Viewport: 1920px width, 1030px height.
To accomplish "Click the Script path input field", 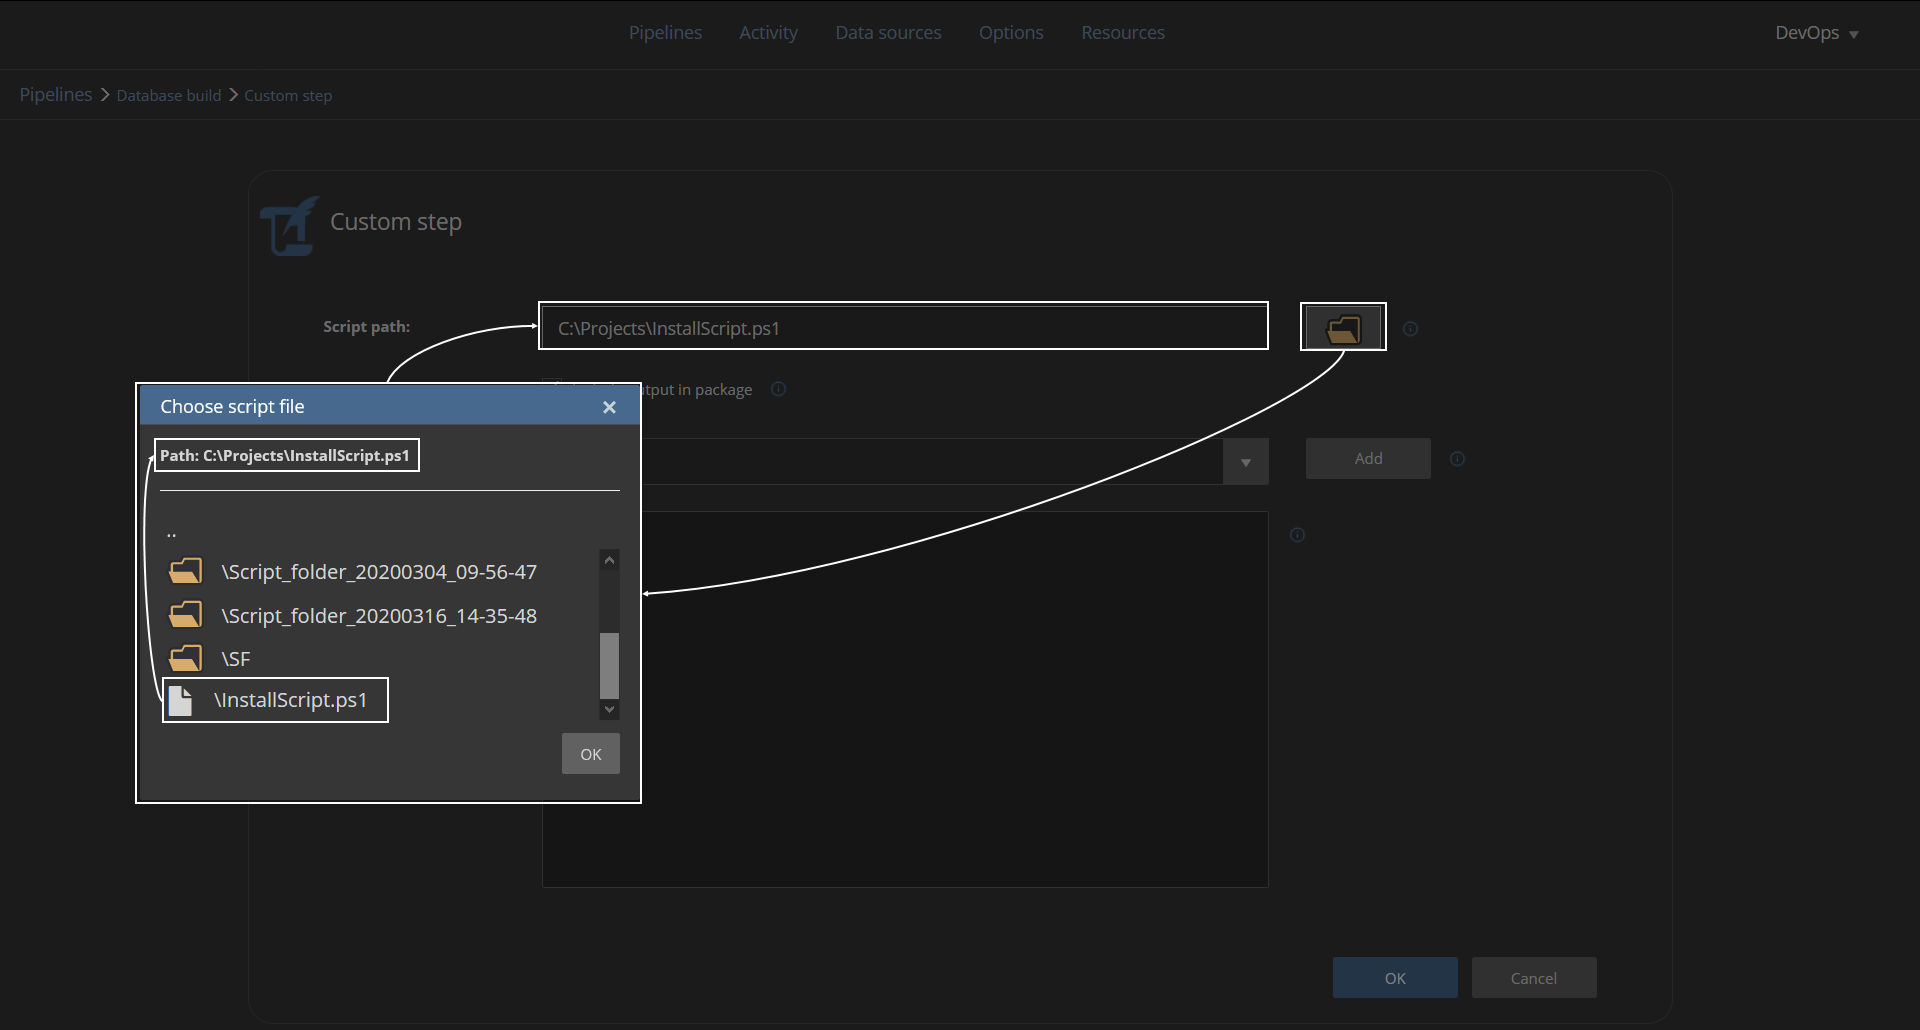I will (x=902, y=328).
